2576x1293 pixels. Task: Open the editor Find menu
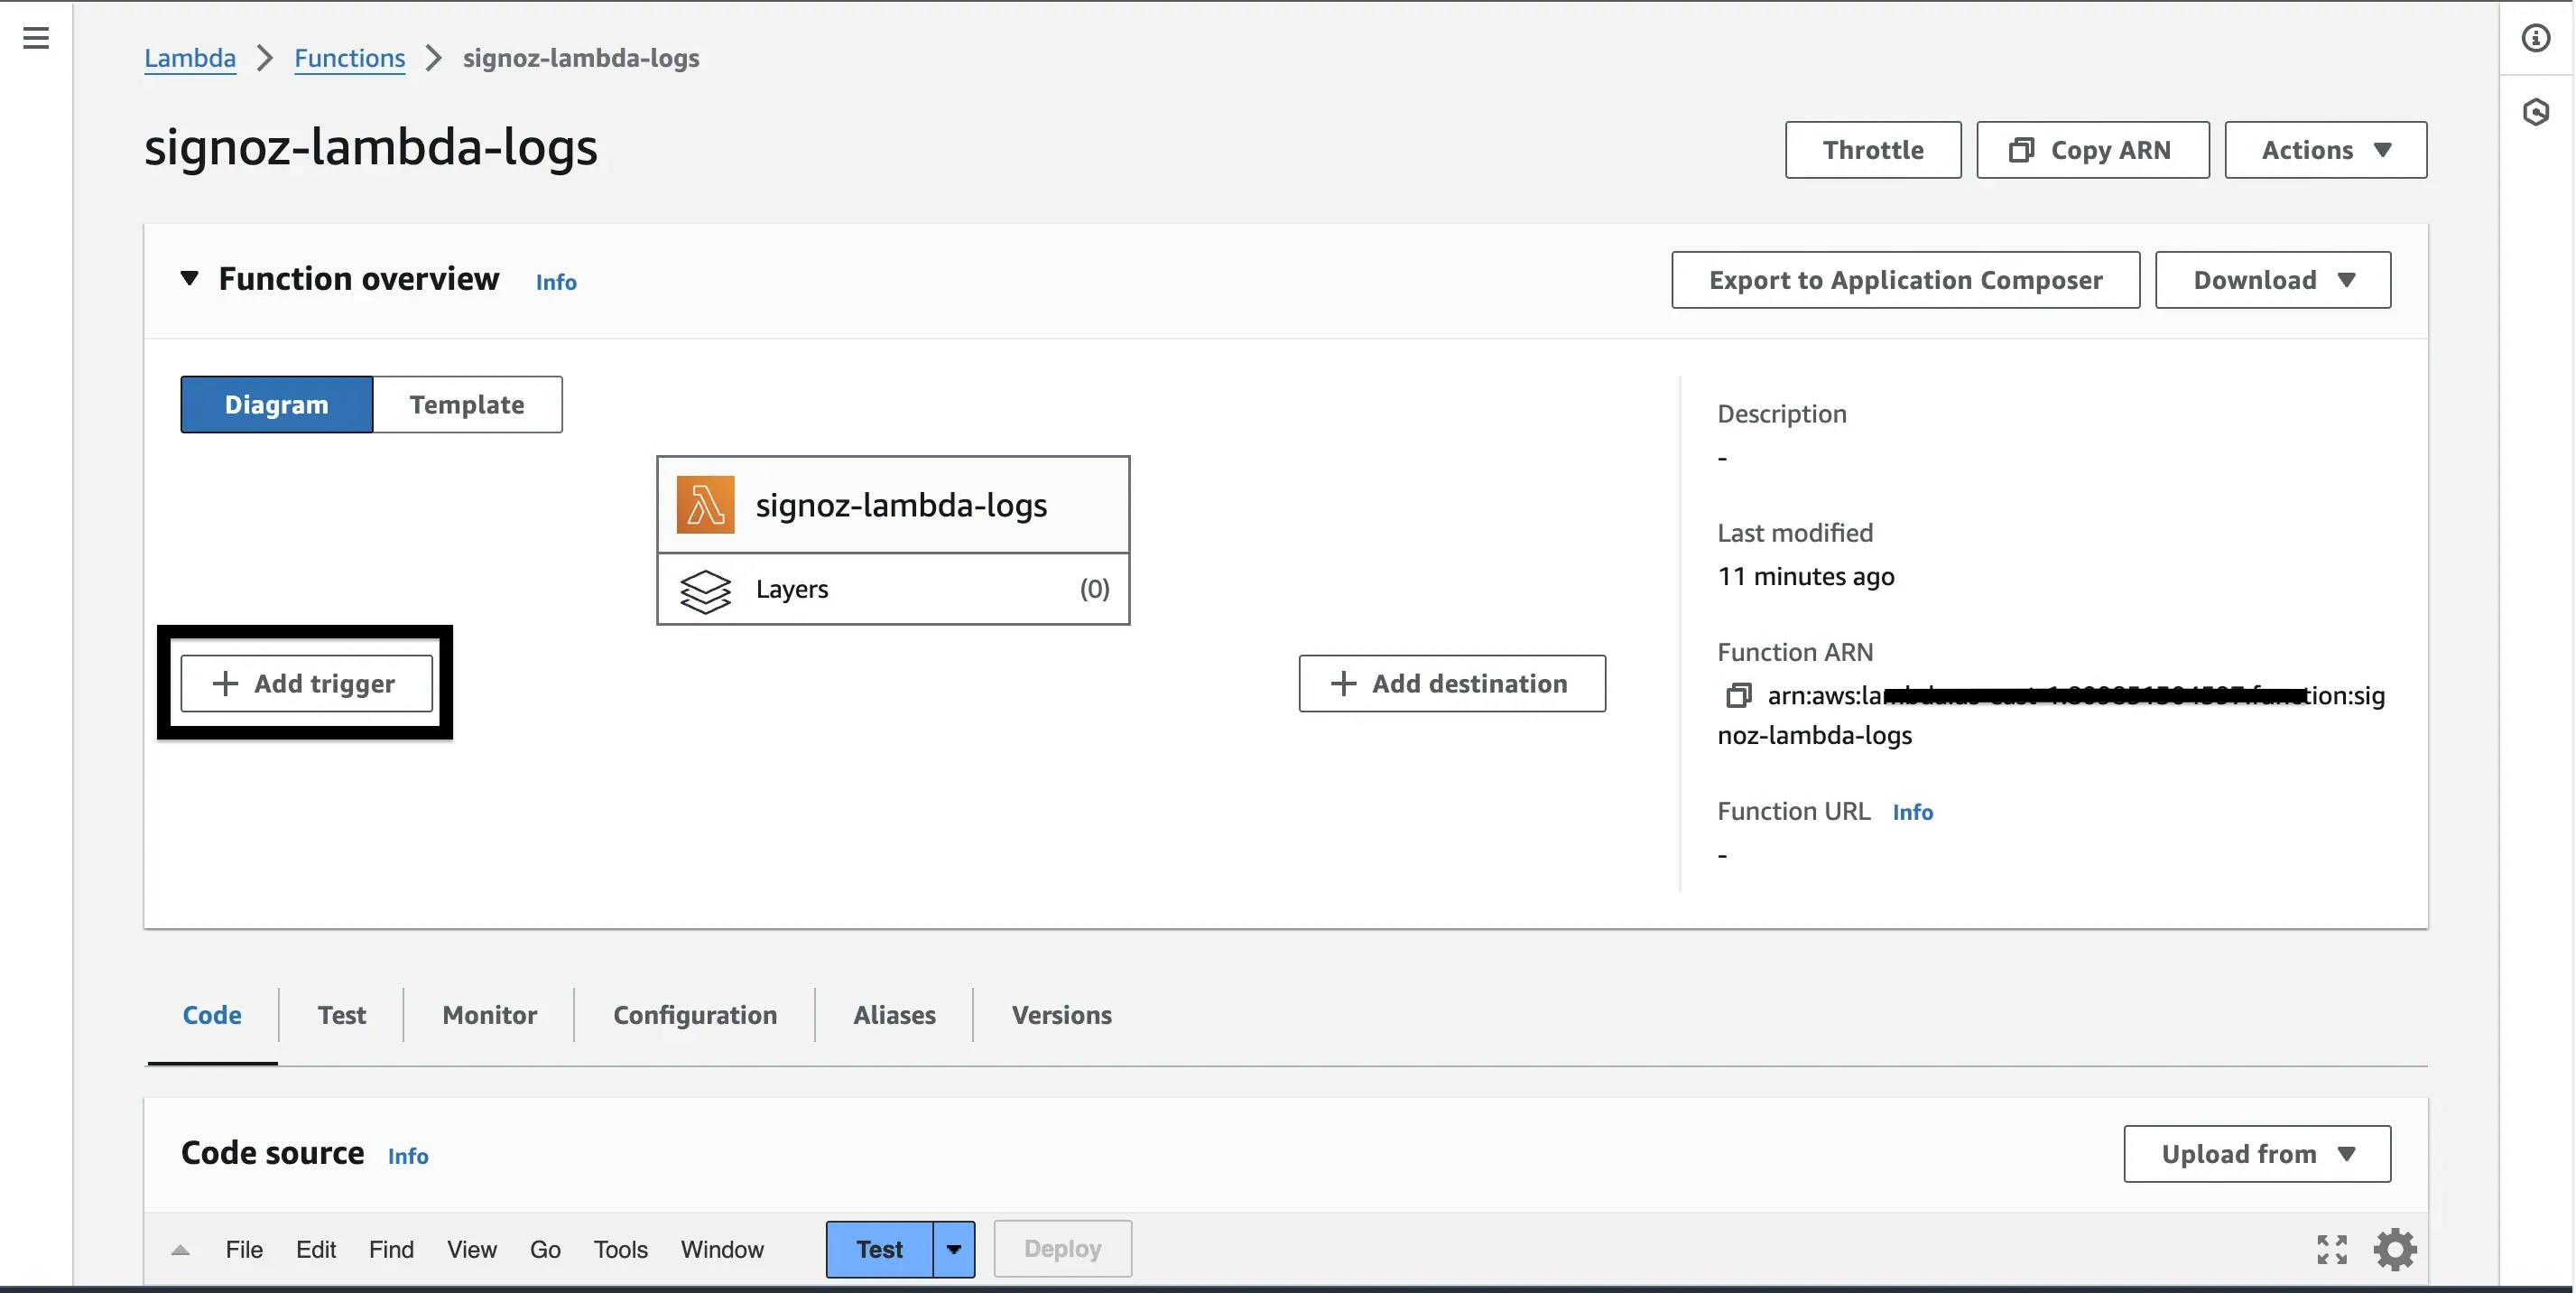pos(391,1250)
